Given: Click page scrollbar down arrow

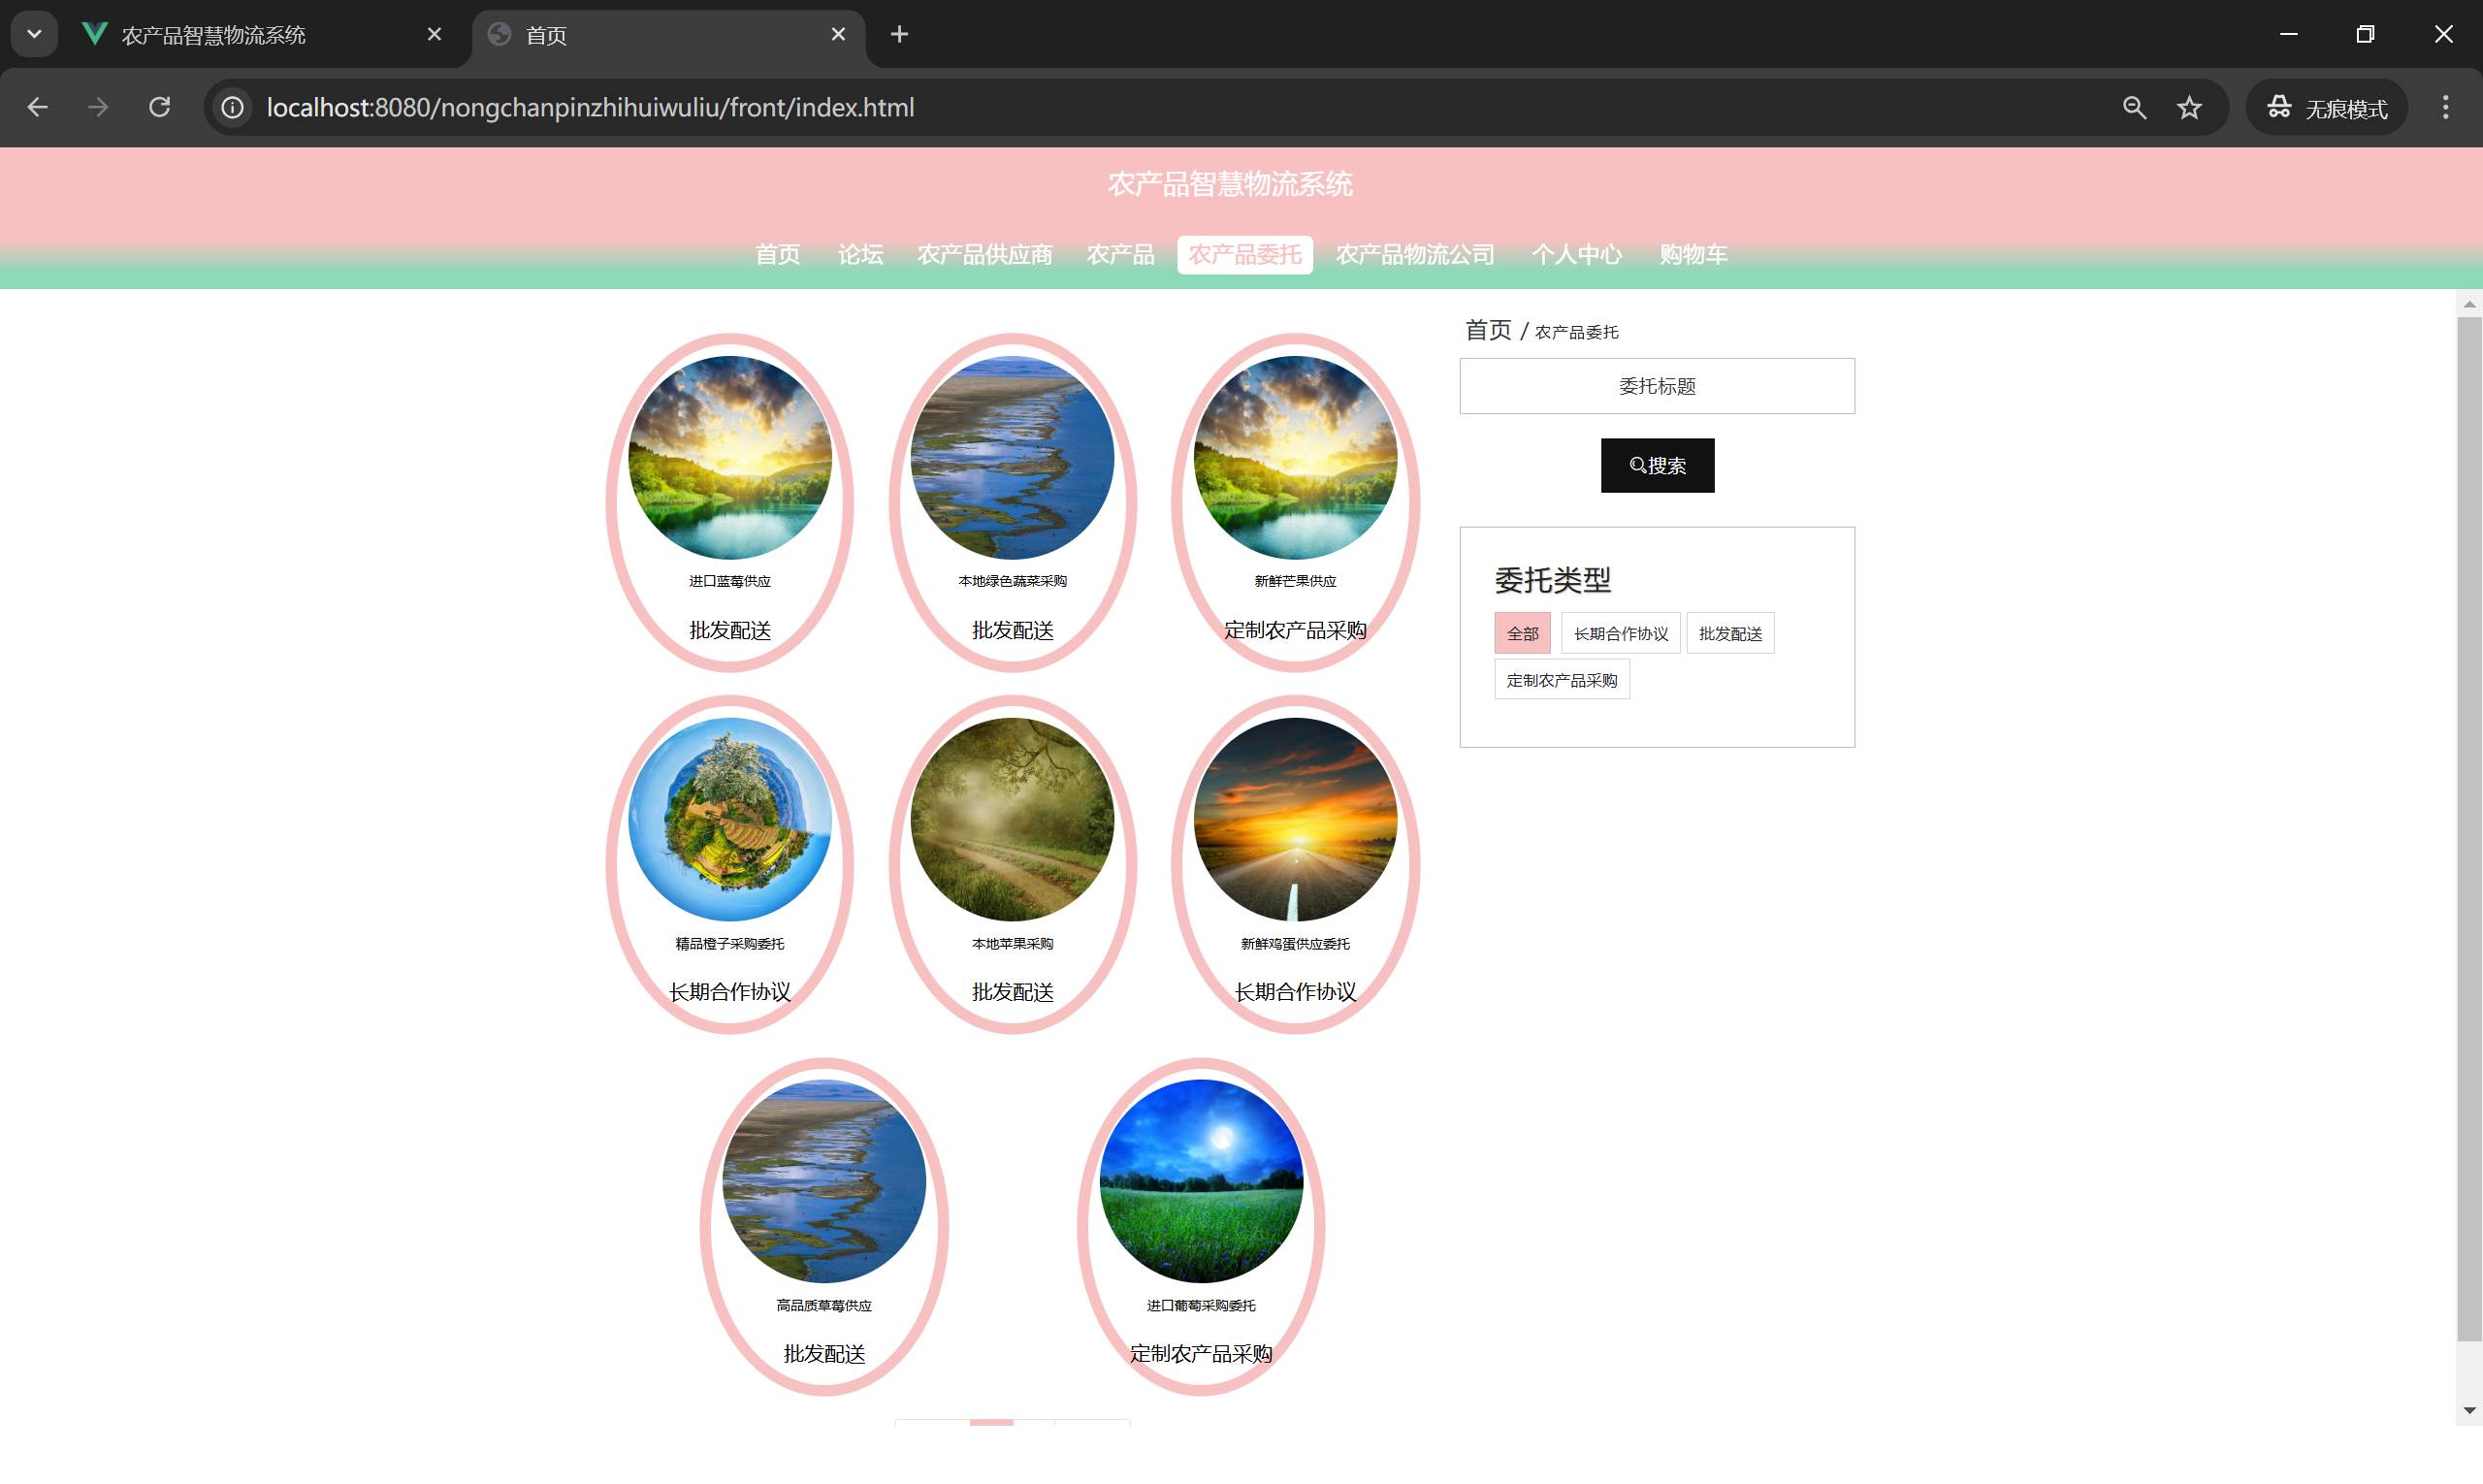Looking at the screenshot, I should pos(2469,1410).
